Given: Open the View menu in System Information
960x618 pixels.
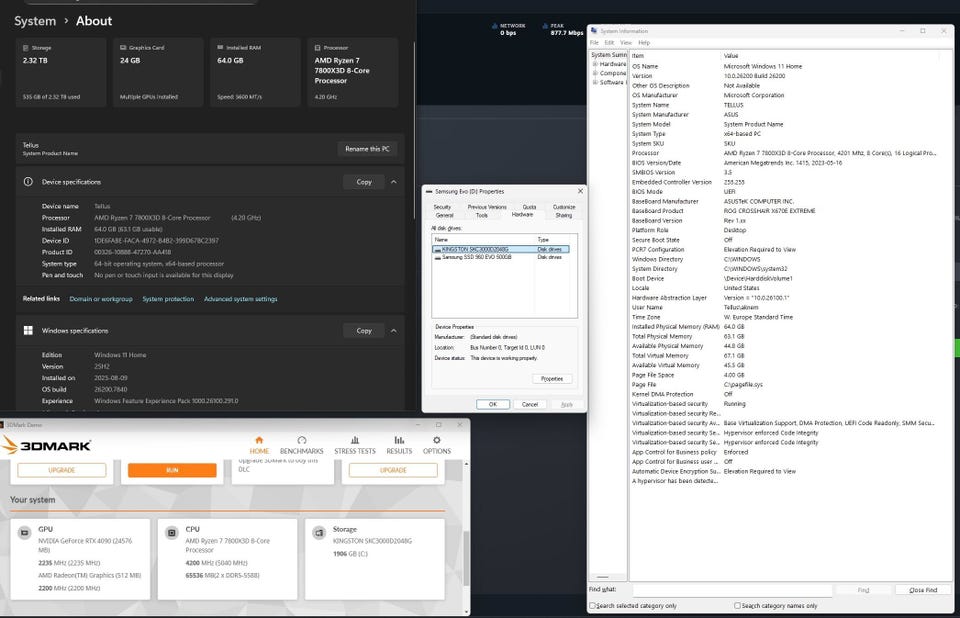Looking at the screenshot, I should click(x=626, y=43).
